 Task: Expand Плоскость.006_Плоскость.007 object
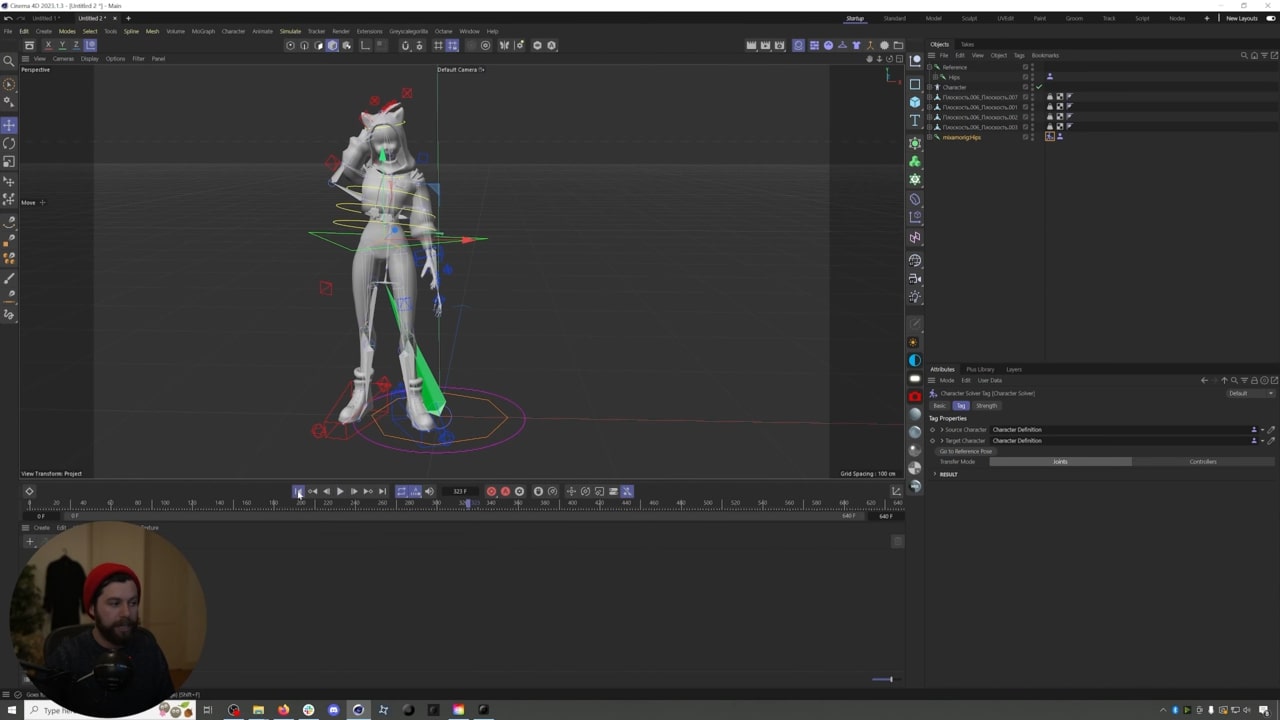(x=930, y=97)
